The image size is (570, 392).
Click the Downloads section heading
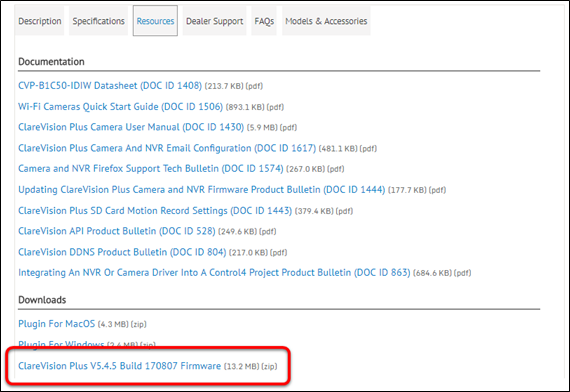[42, 300]
